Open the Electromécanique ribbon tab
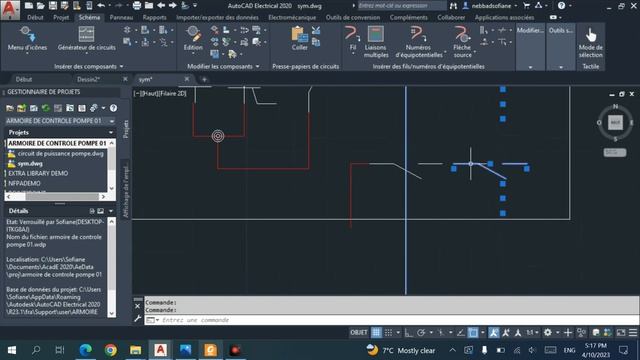Image resolution: width=640 pixels, height=360 pixels. (x=292, y=18)
